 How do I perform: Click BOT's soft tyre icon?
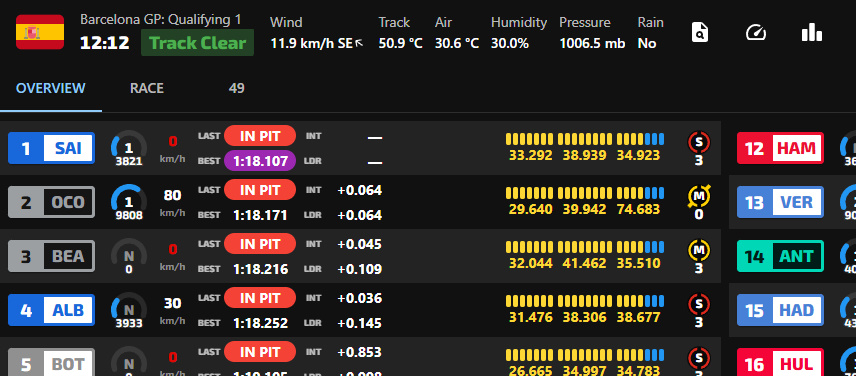pos(699,358)
